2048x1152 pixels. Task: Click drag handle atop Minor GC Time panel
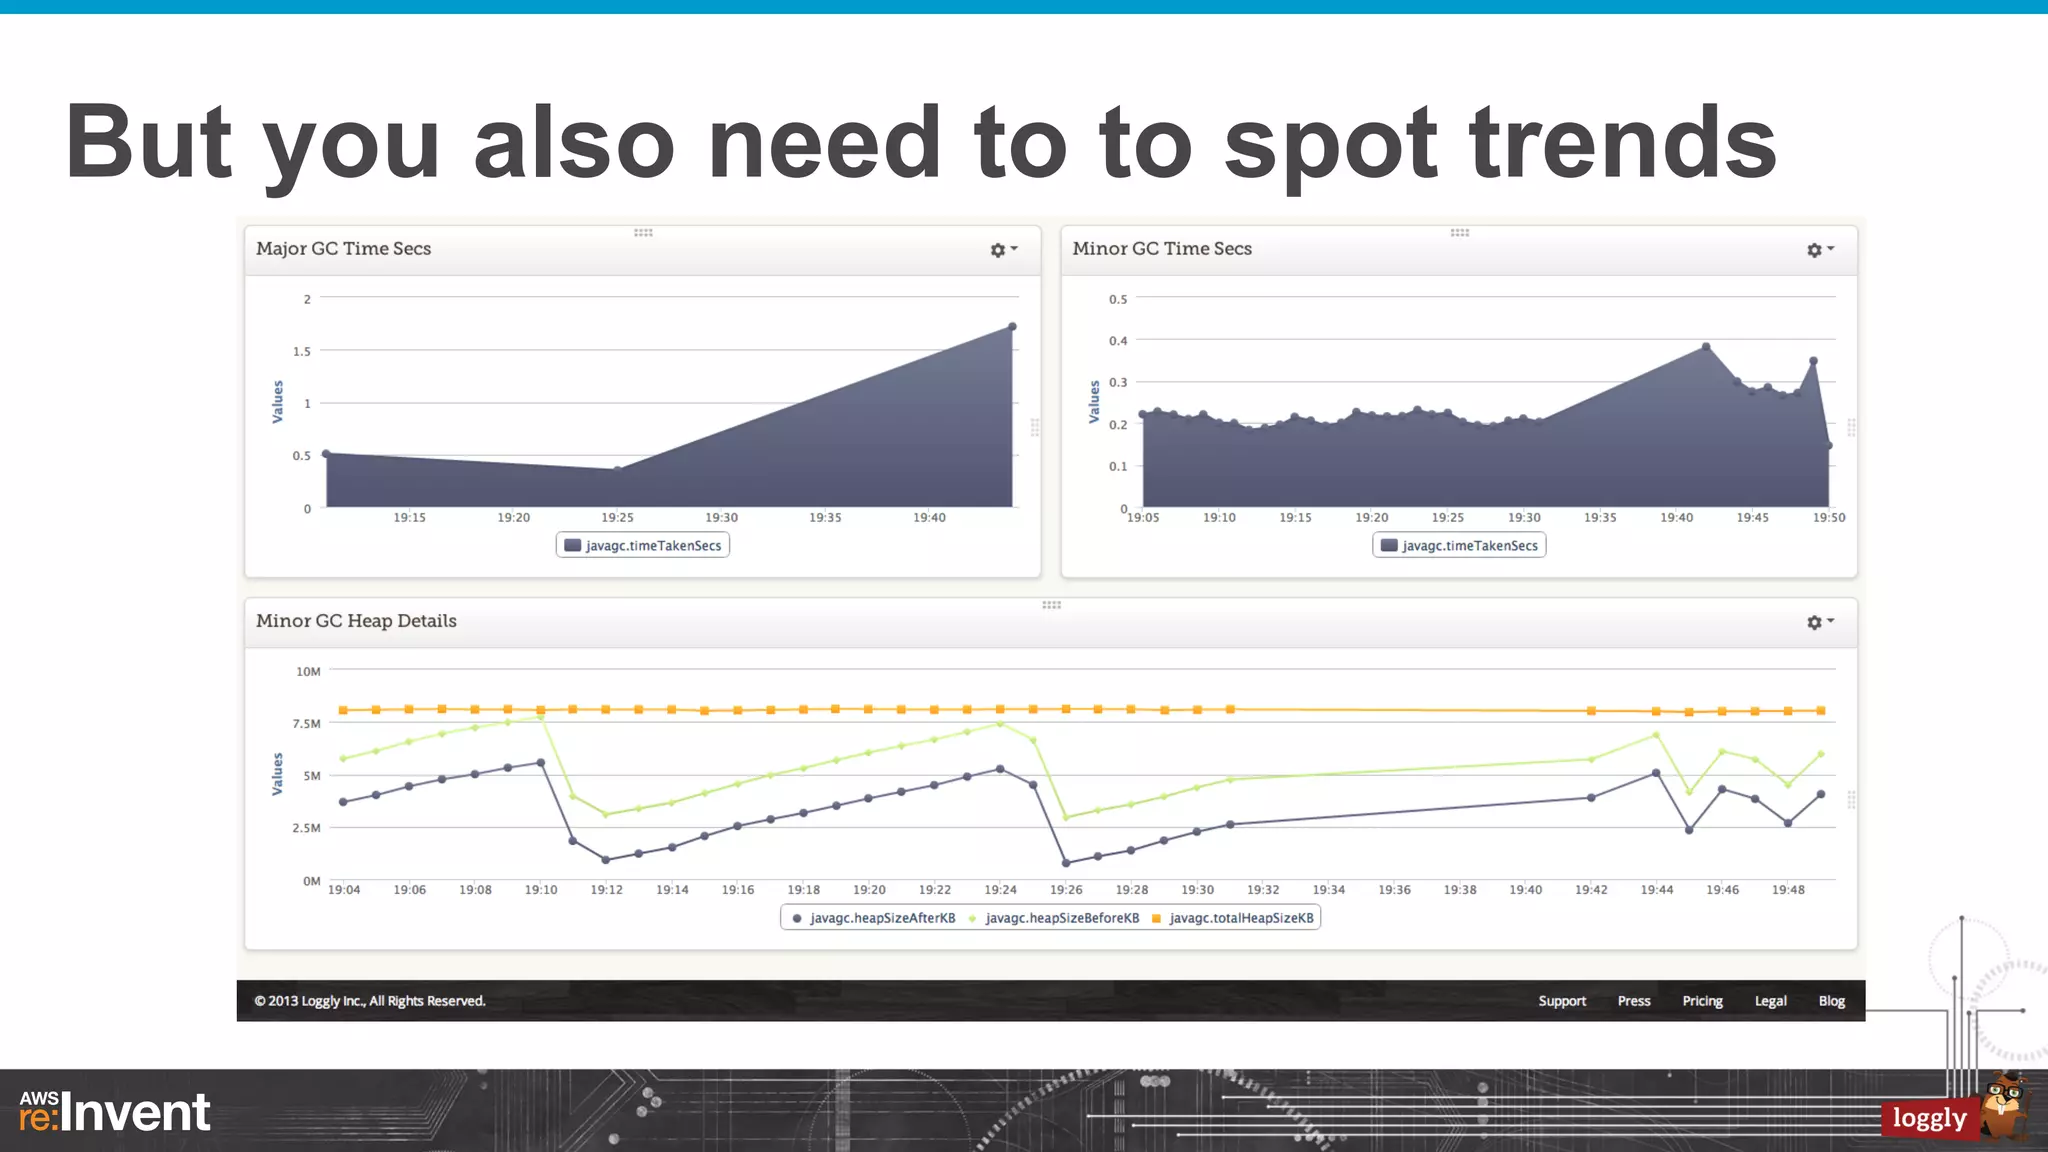coord(1460,233)
